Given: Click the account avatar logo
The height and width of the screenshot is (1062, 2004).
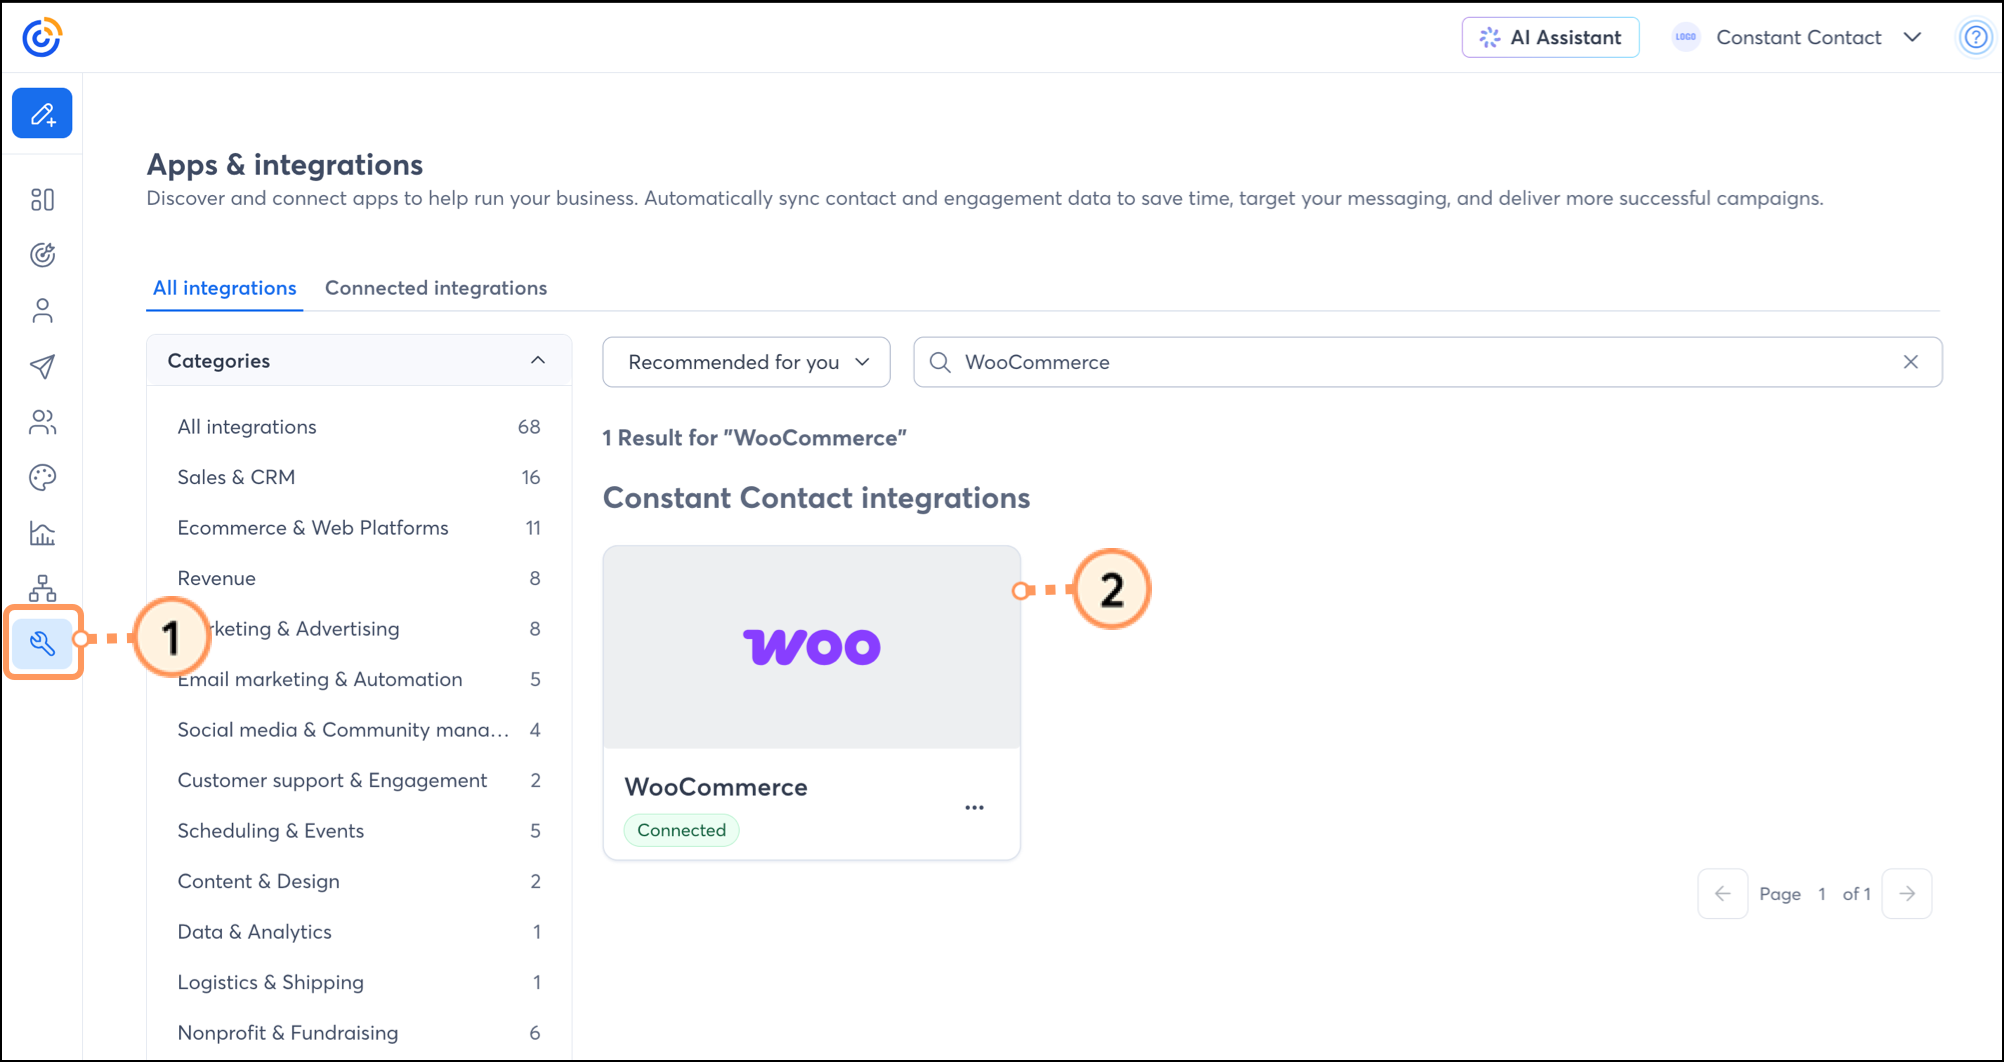Looking at the screenshot, I should click(1686, 37).
